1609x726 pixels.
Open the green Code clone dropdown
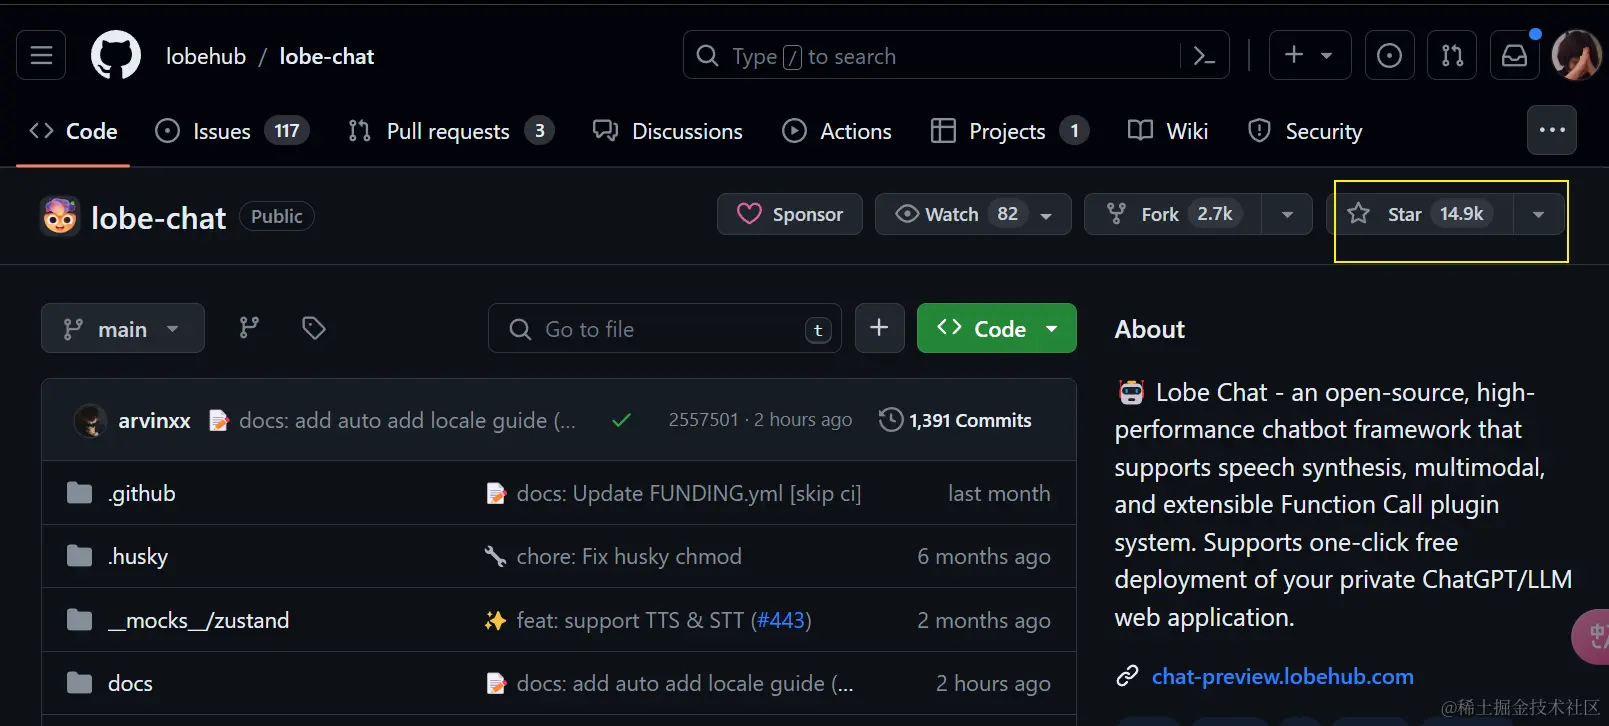(997, 328)
